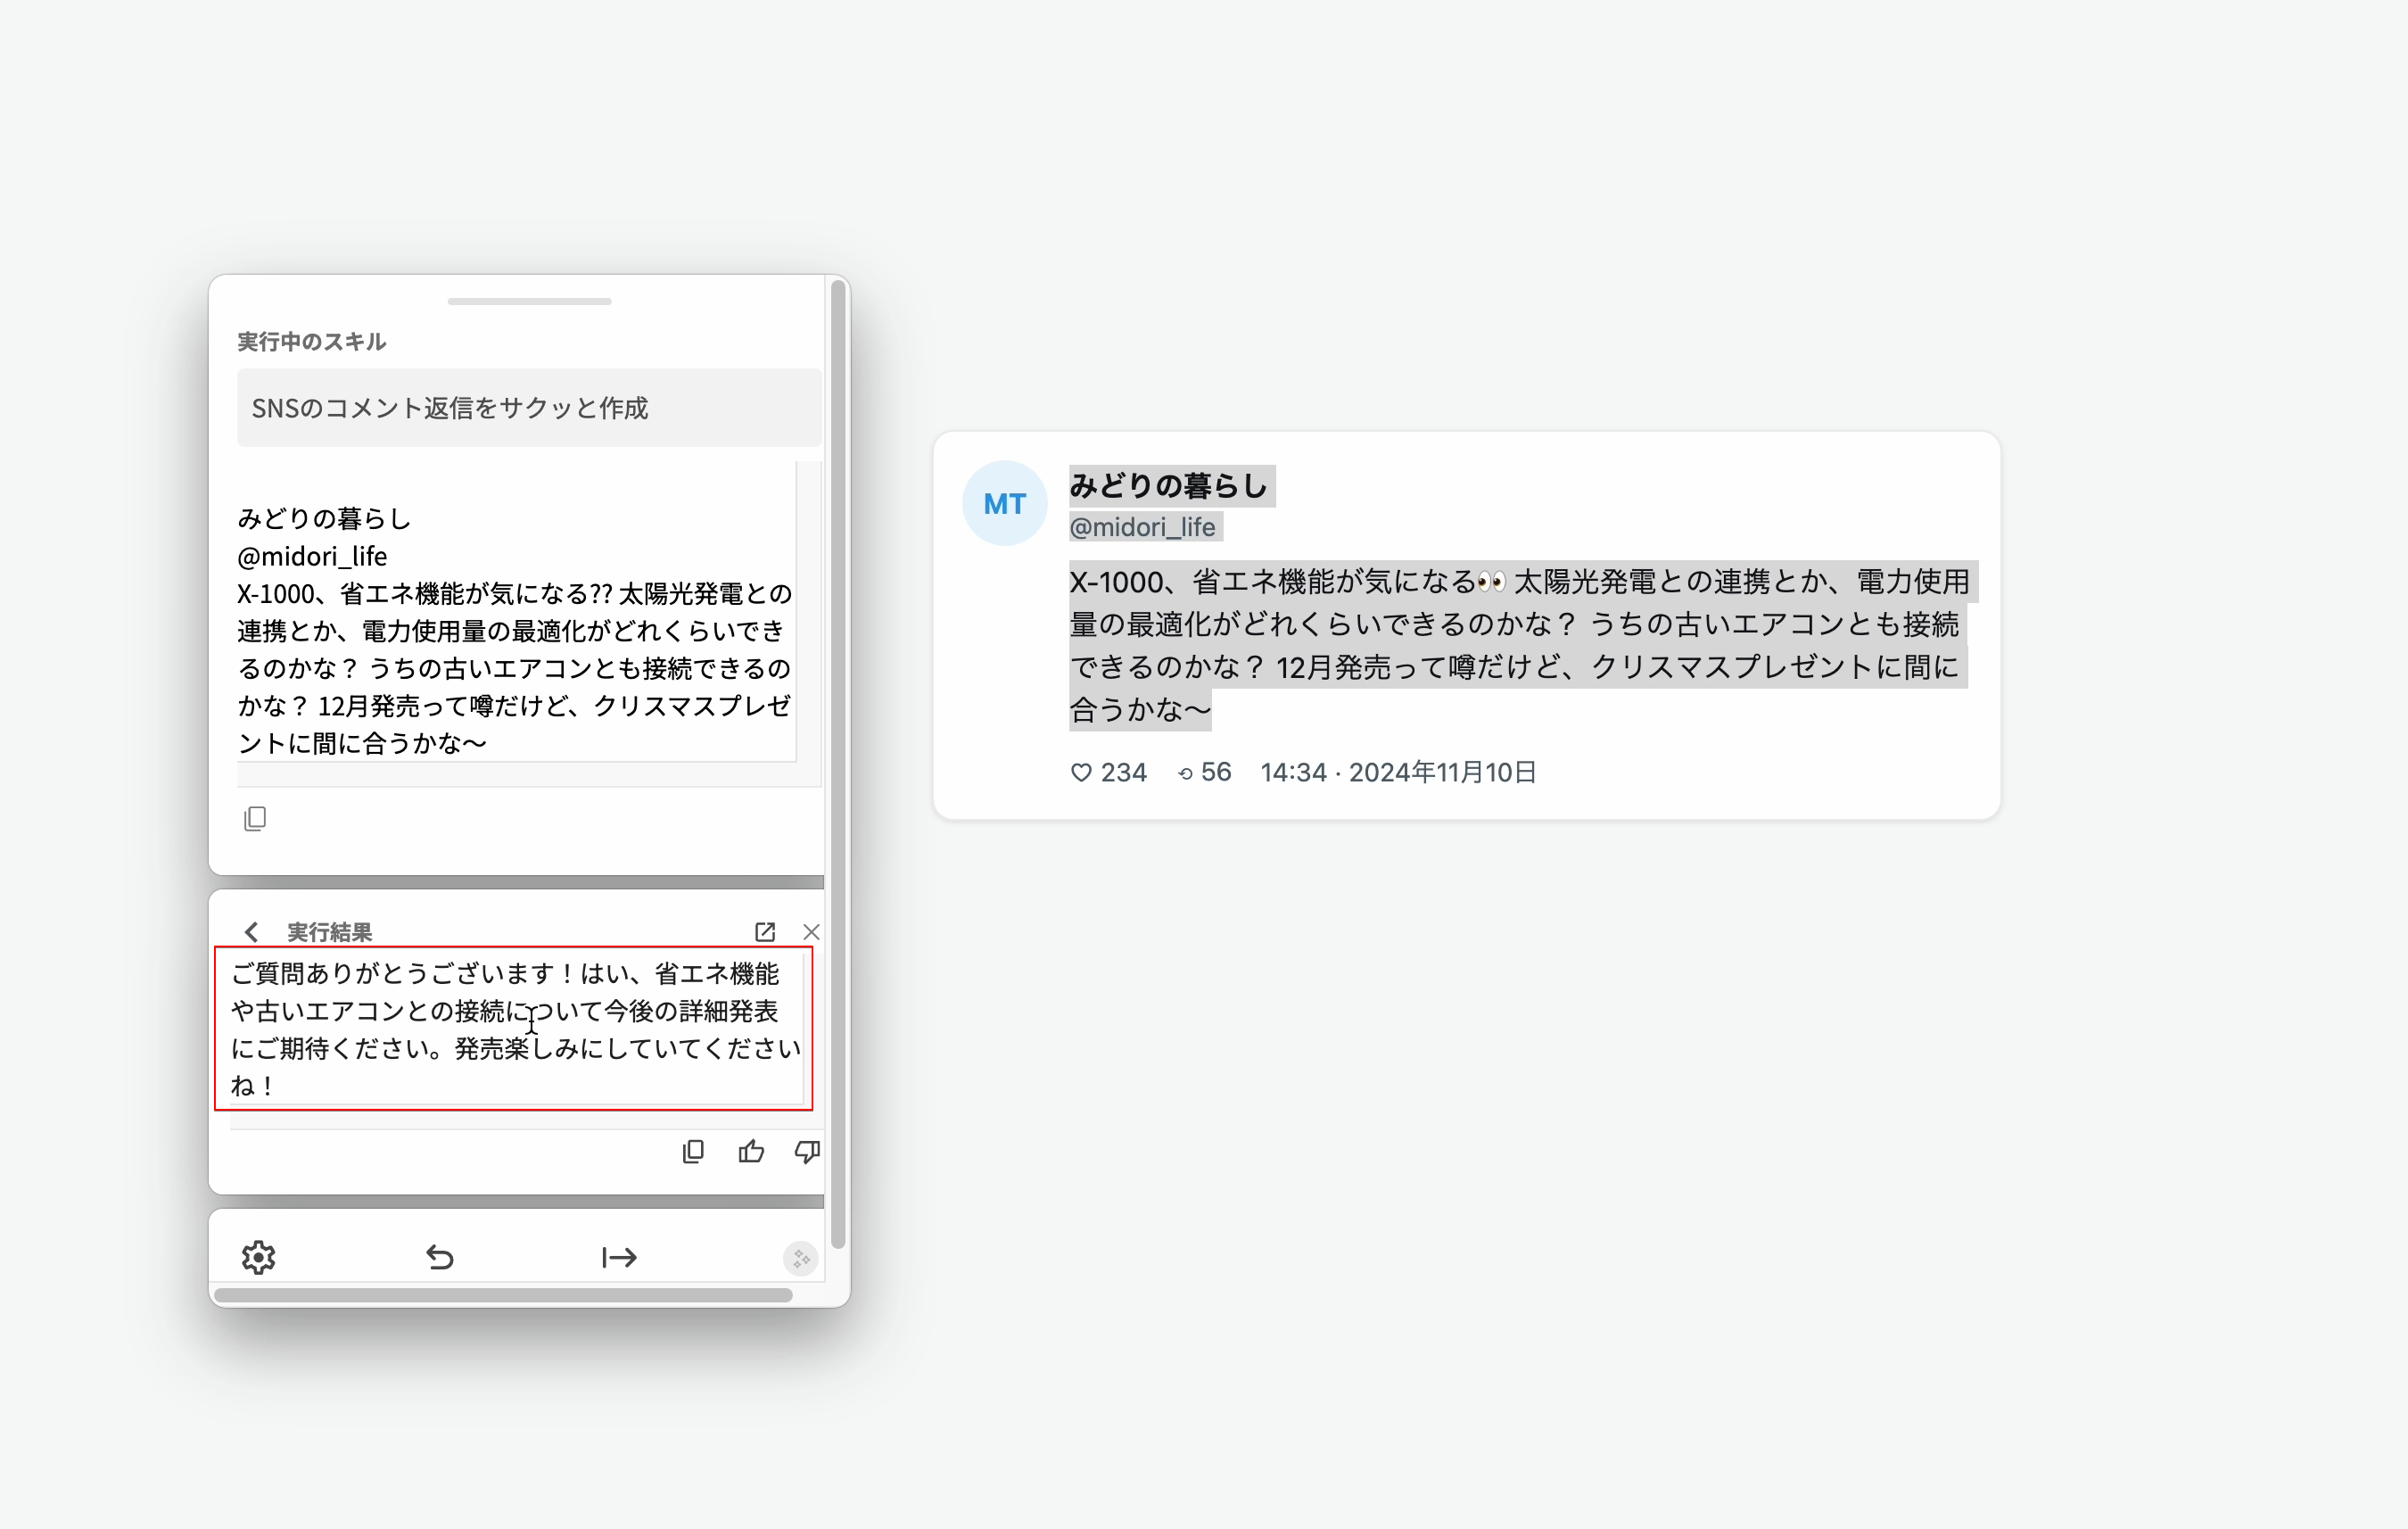
Task: Click the undo arrow icon in the bottom toolbar
Action: pos(440,1257)
